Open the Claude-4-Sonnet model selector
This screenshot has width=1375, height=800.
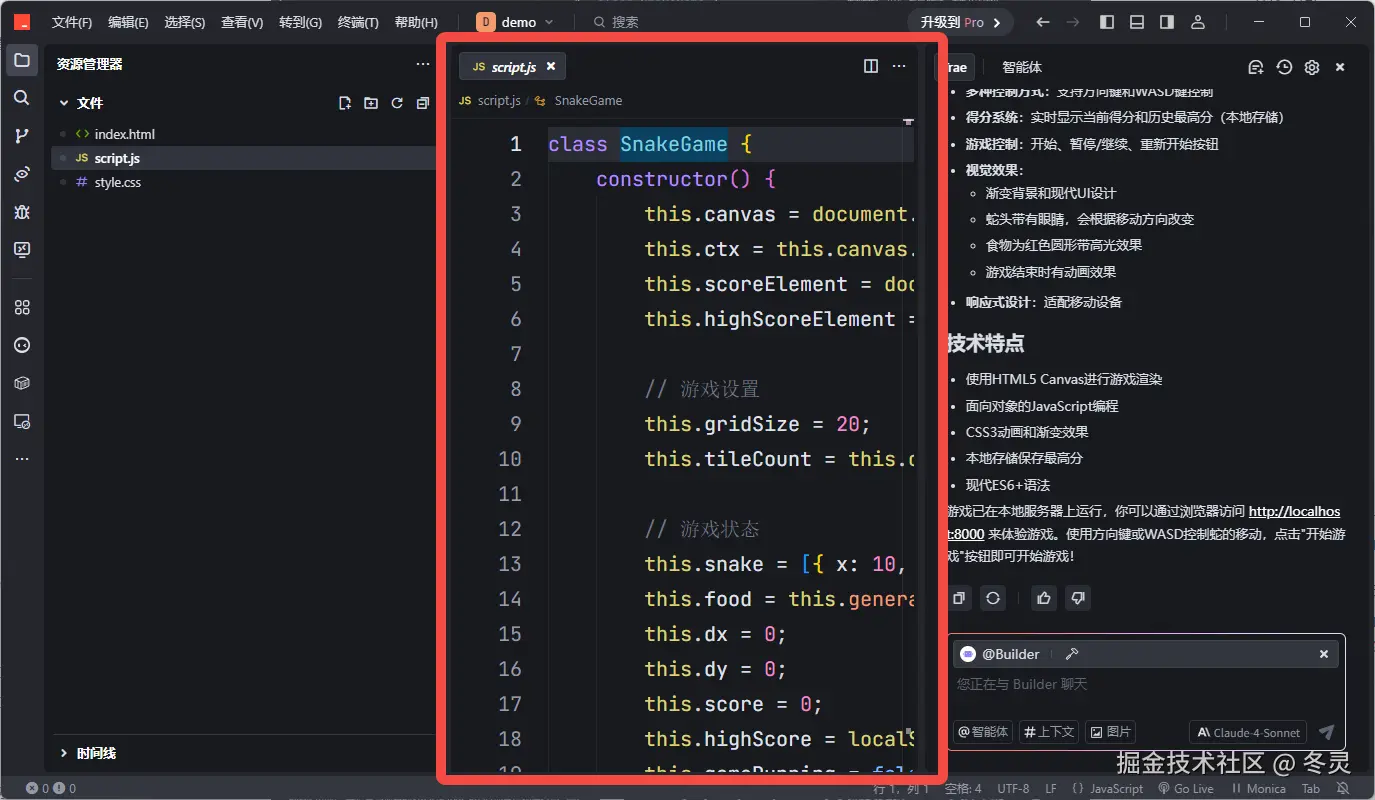click(1248, 732)
